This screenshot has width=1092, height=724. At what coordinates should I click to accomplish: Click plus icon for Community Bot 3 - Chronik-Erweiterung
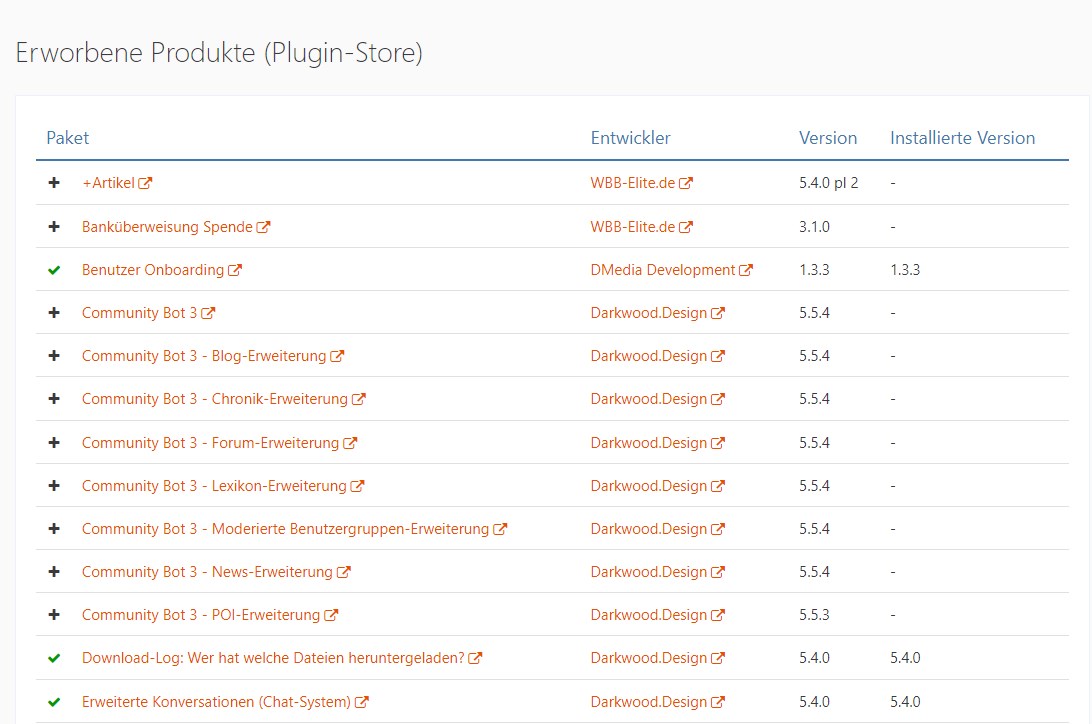coord(54,399)
